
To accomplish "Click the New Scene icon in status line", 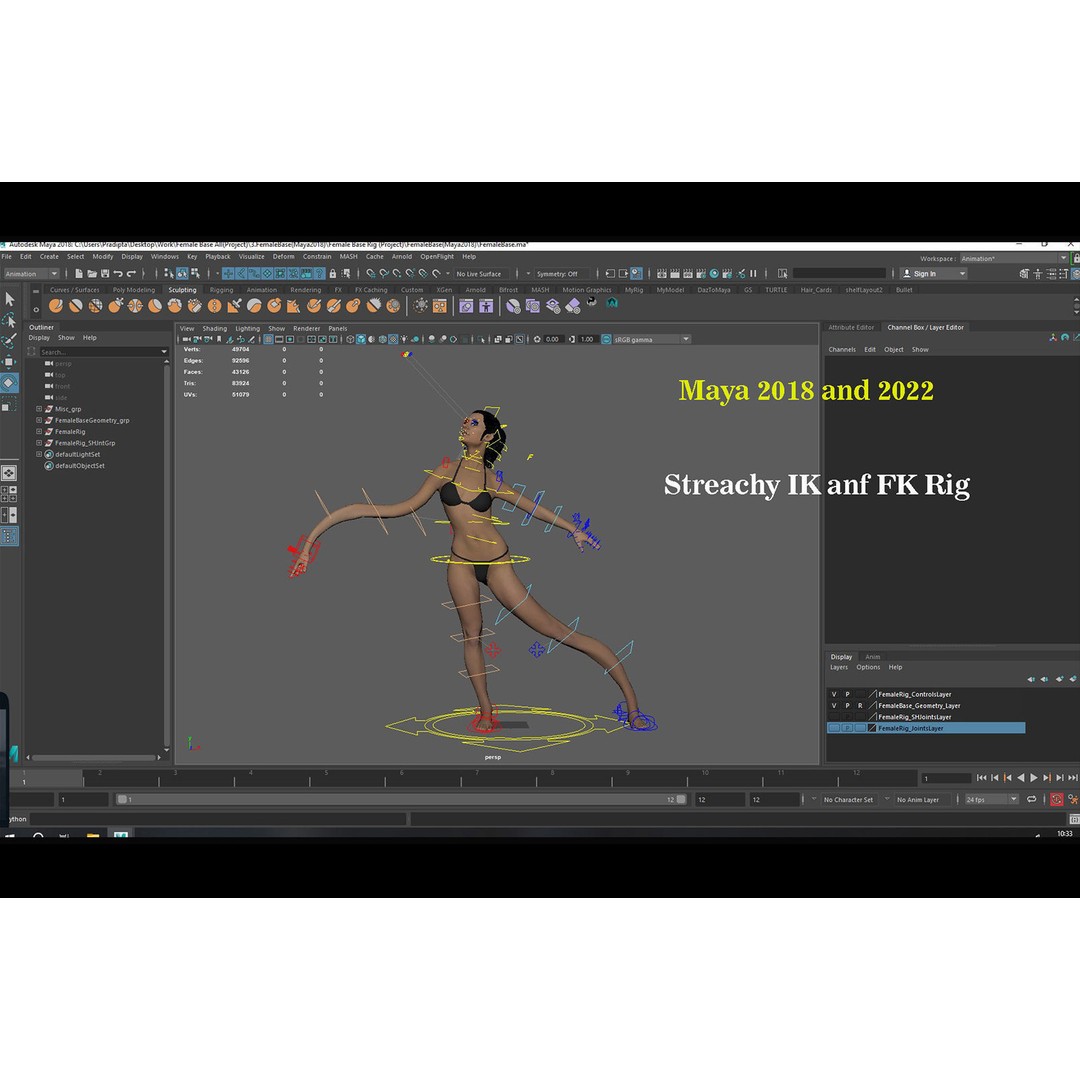I will coord(79,273).
